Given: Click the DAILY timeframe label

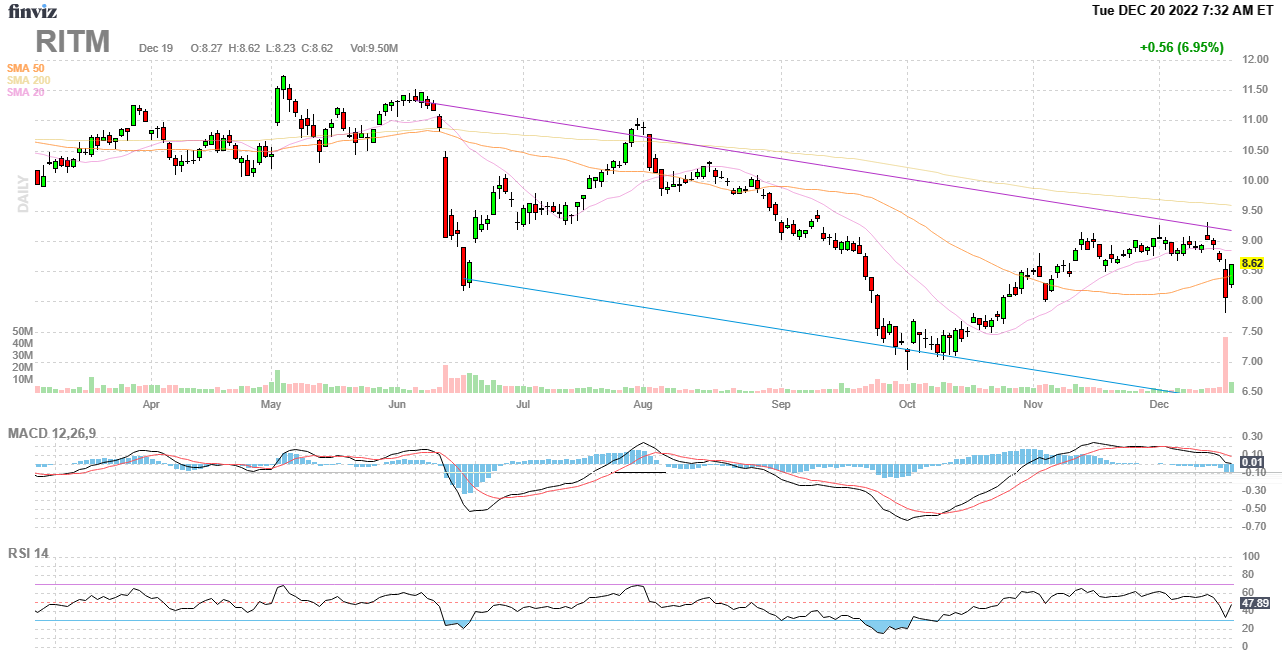Looking at the screenshot, I should 21,192.
